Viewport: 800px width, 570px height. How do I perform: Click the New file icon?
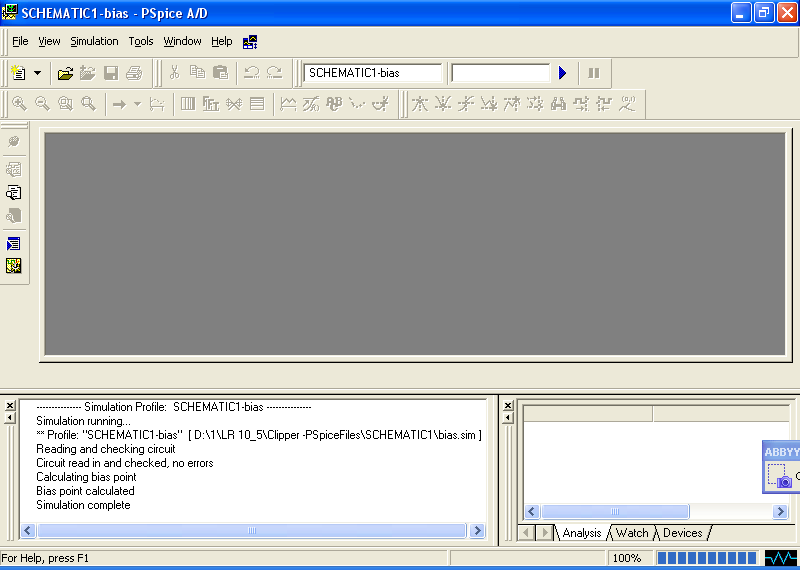18,73
